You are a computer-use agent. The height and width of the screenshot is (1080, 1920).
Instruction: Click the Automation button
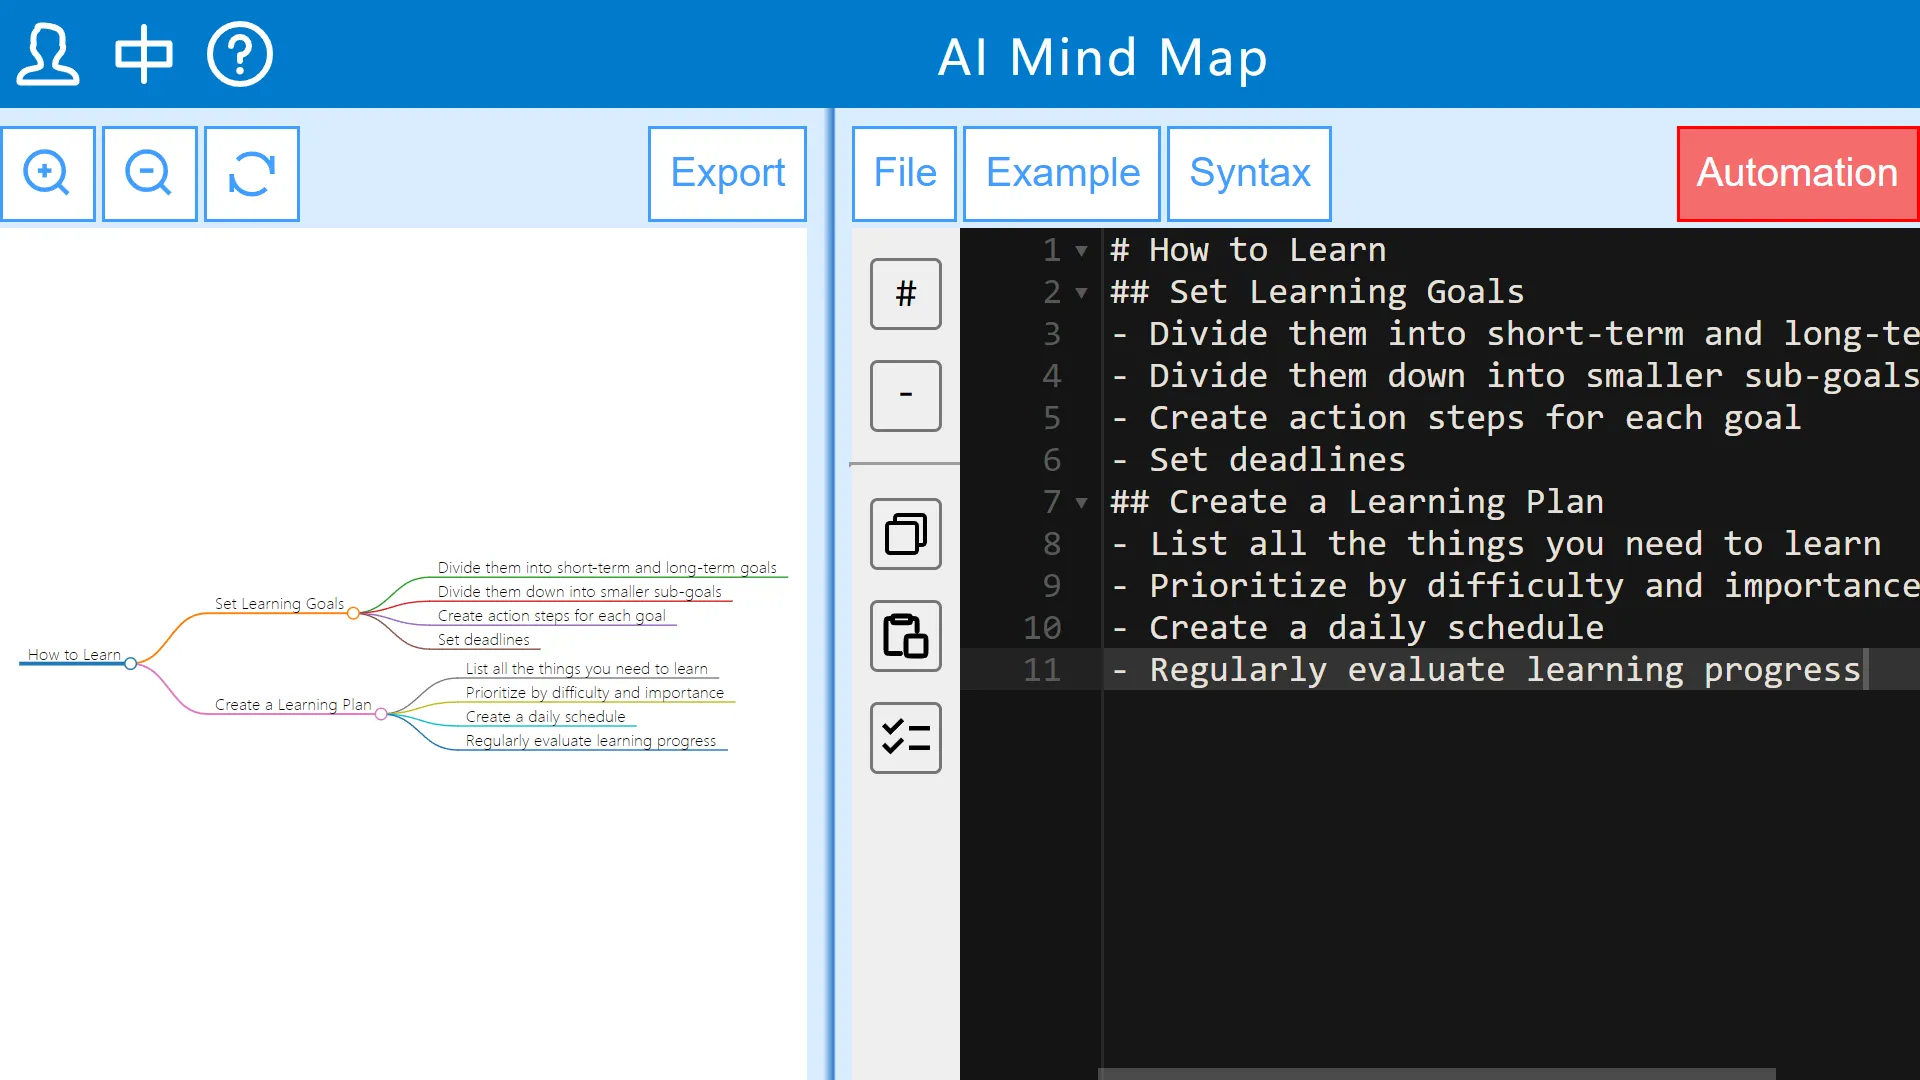(1796, 173)
